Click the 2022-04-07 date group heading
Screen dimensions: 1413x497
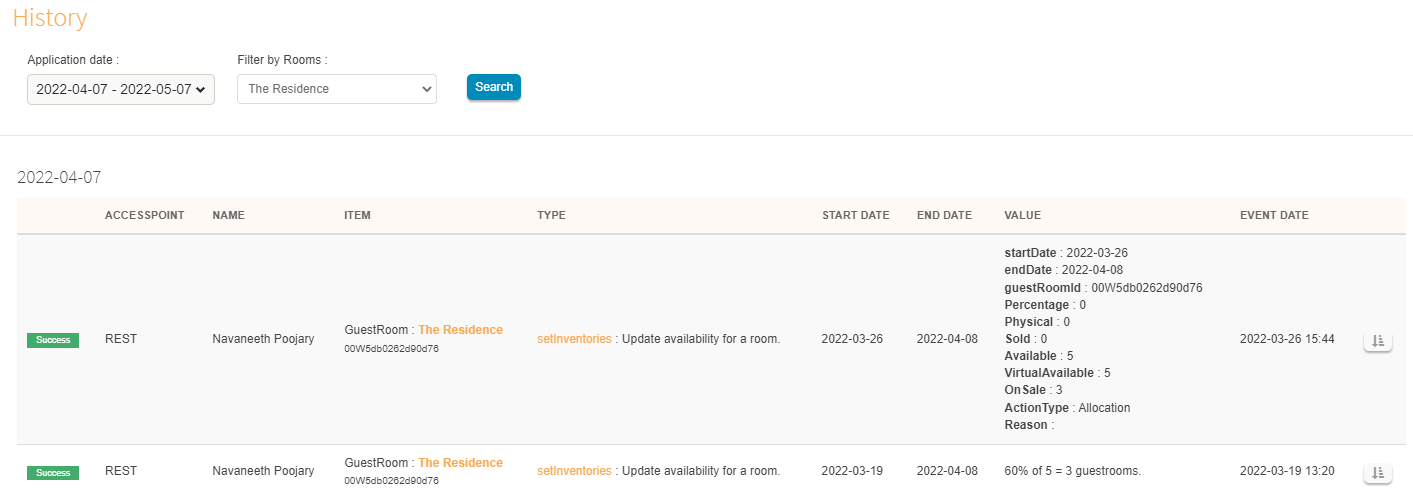click(59, 178)
